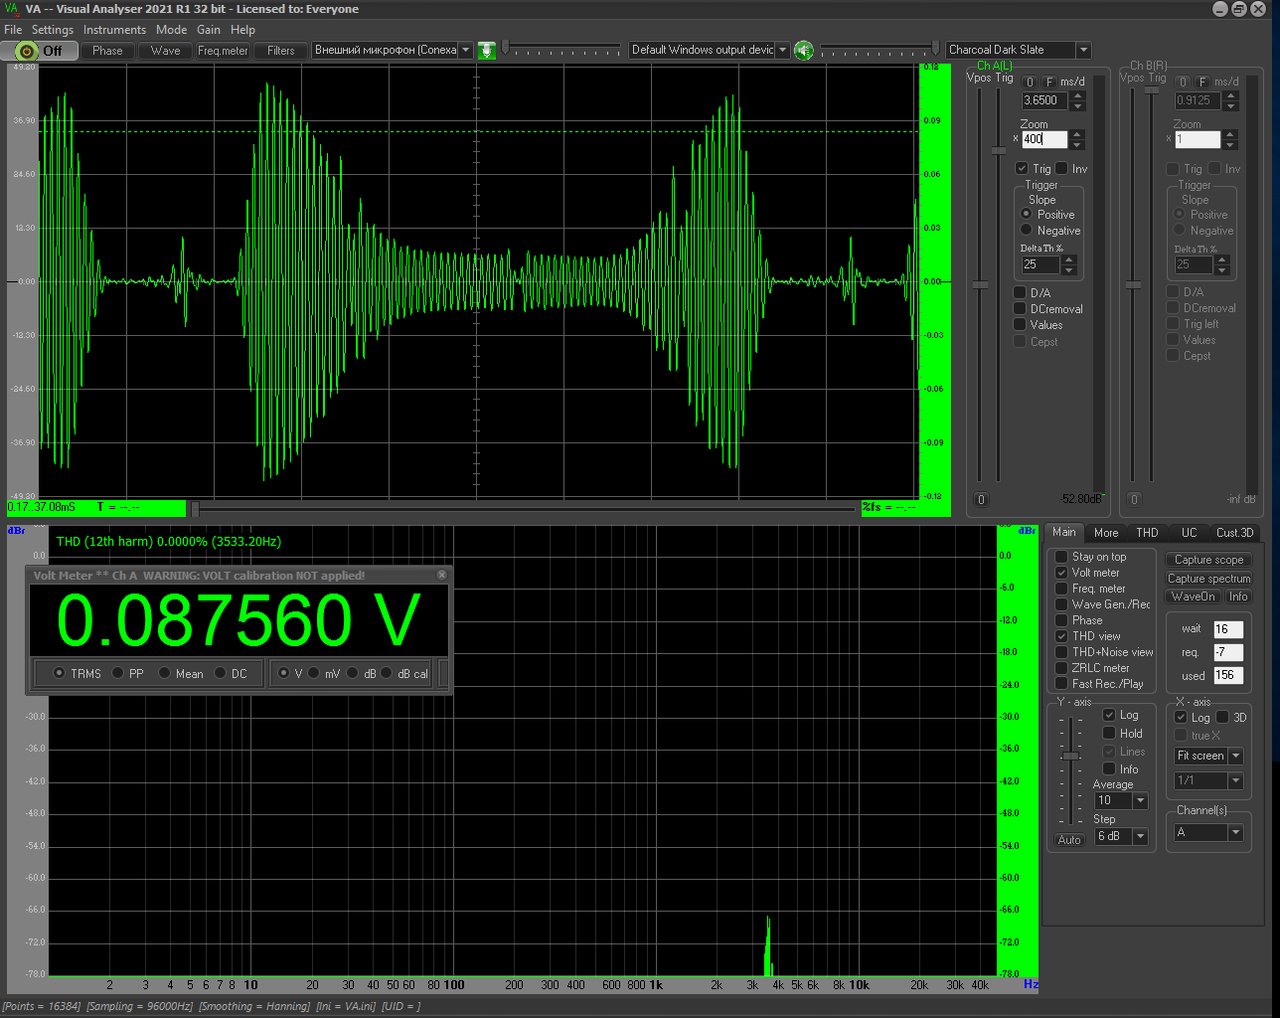Click the green microphone input icon
The width and height of the screenshot is (1280, 1018).
[487, 50]
